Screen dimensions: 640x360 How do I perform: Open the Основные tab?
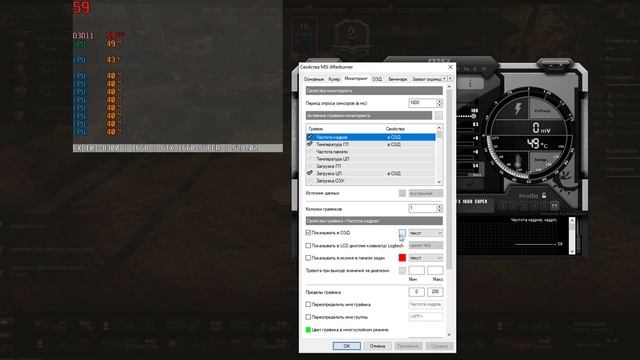click(x=313, y=79)
